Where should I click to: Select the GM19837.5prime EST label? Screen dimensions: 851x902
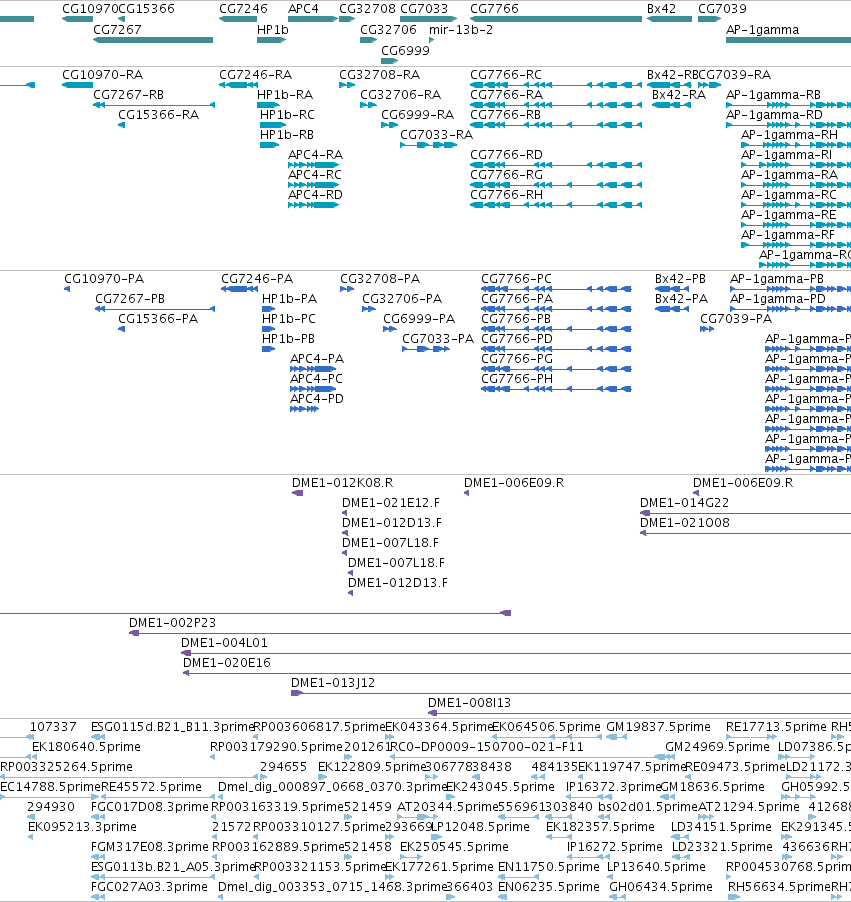(659, 727)
